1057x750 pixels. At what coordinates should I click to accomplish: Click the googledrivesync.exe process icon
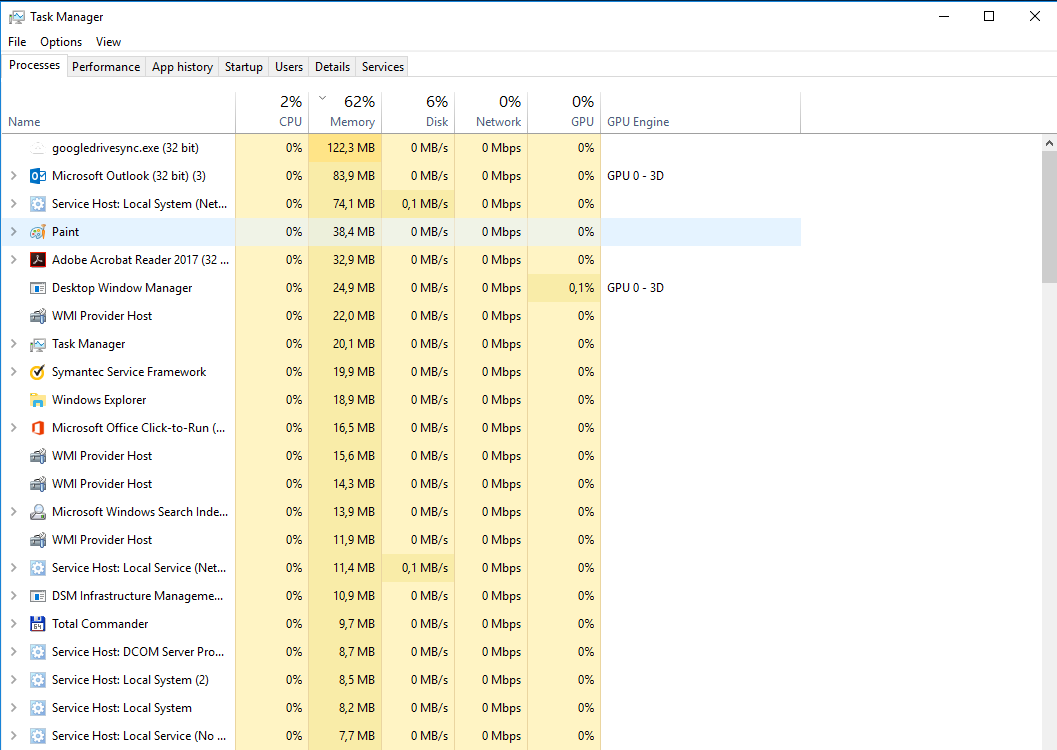38,148
